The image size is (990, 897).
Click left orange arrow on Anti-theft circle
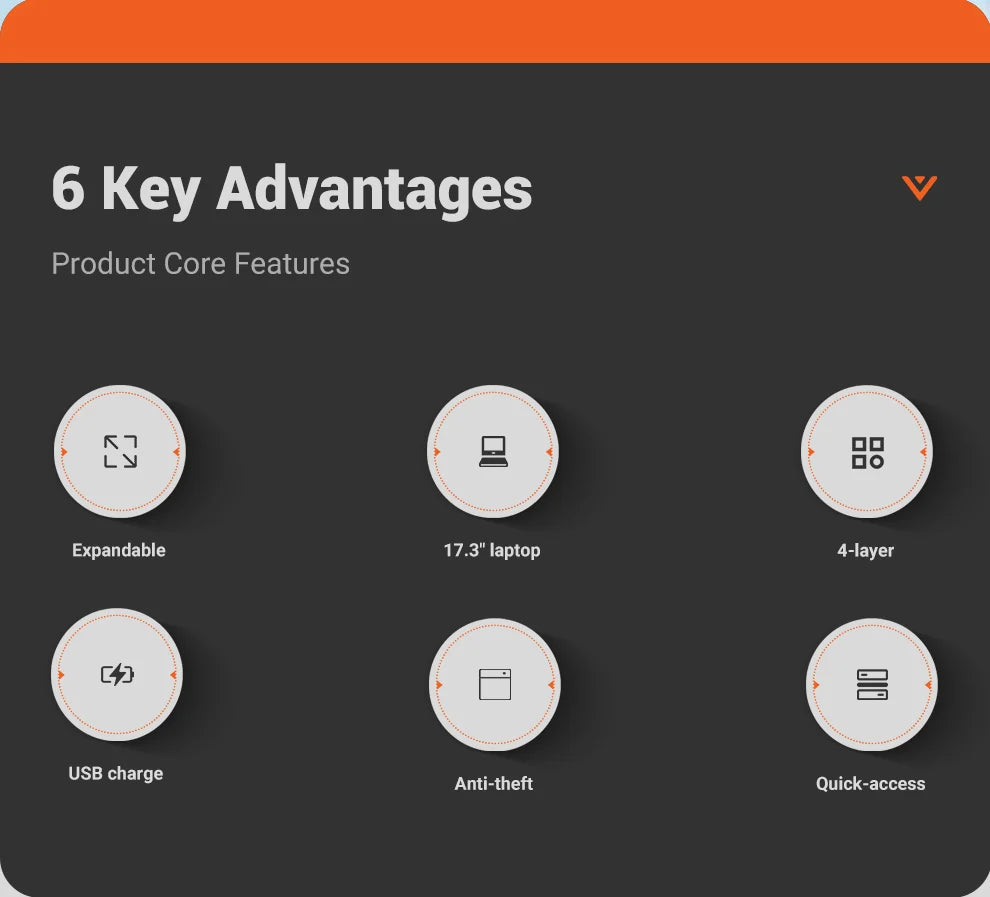coord(439,685)
